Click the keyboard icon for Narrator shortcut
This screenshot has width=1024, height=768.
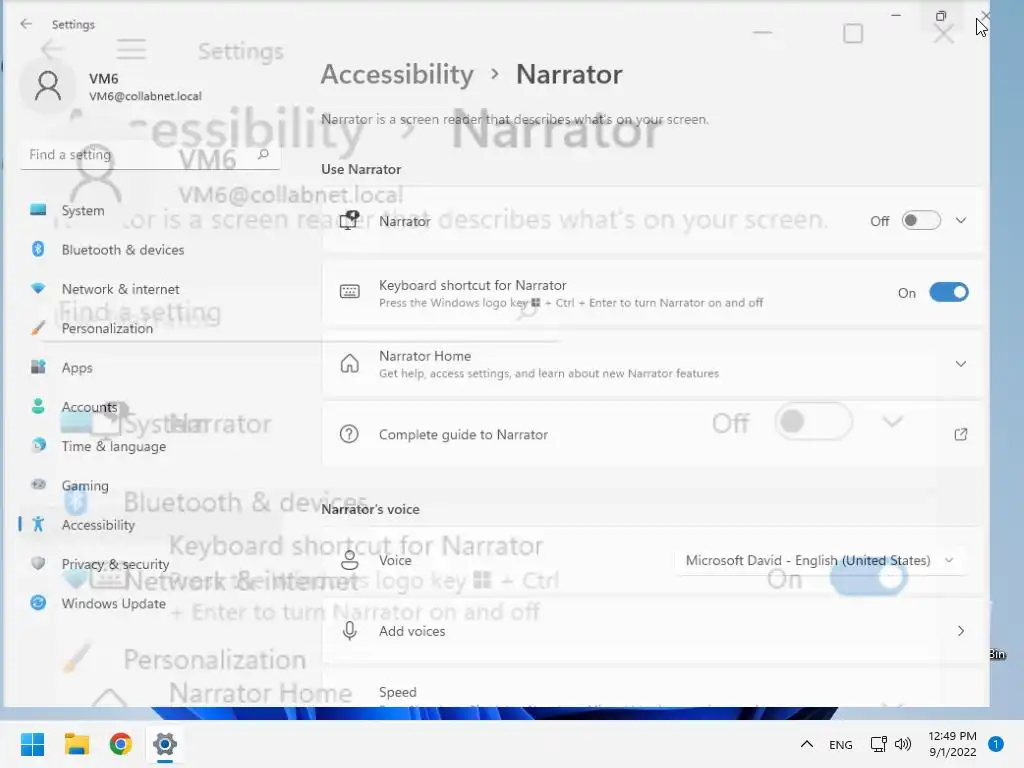pos(349,292)
